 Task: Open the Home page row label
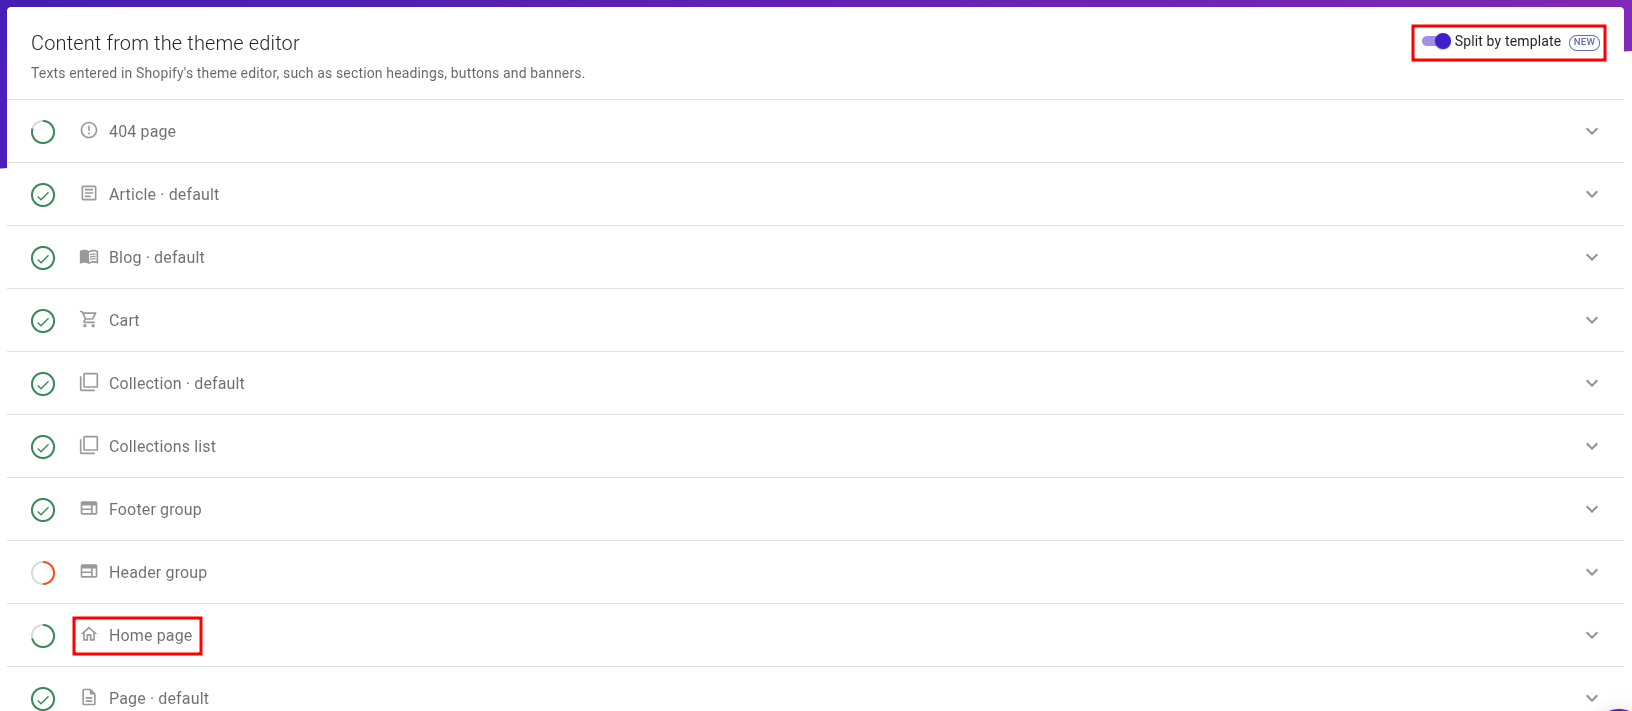click(150, 635)
